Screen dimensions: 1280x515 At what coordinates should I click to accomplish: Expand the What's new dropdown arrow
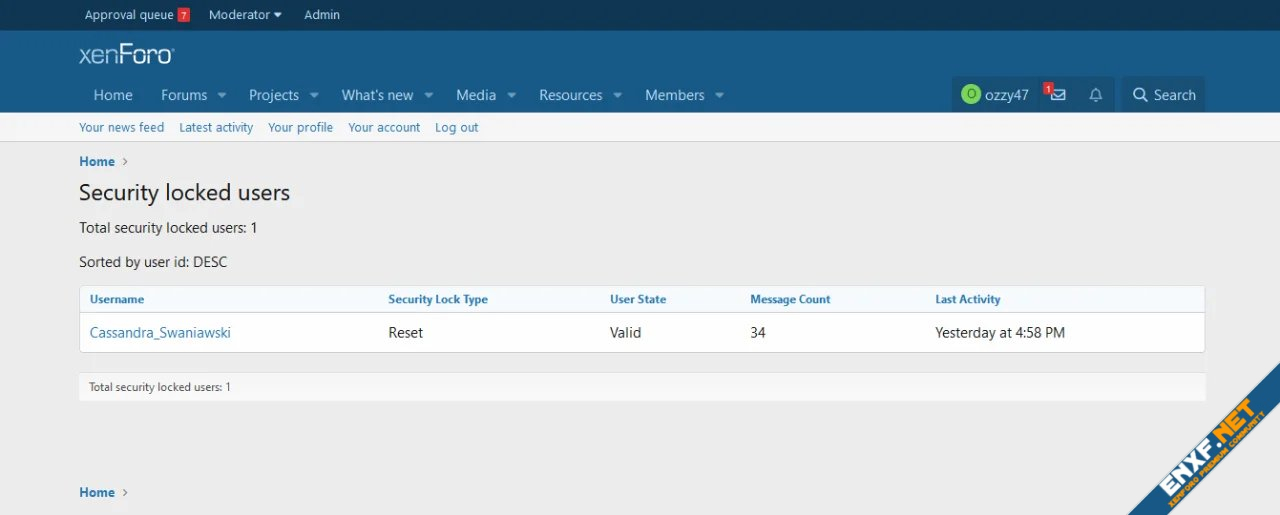coord(428,96)
